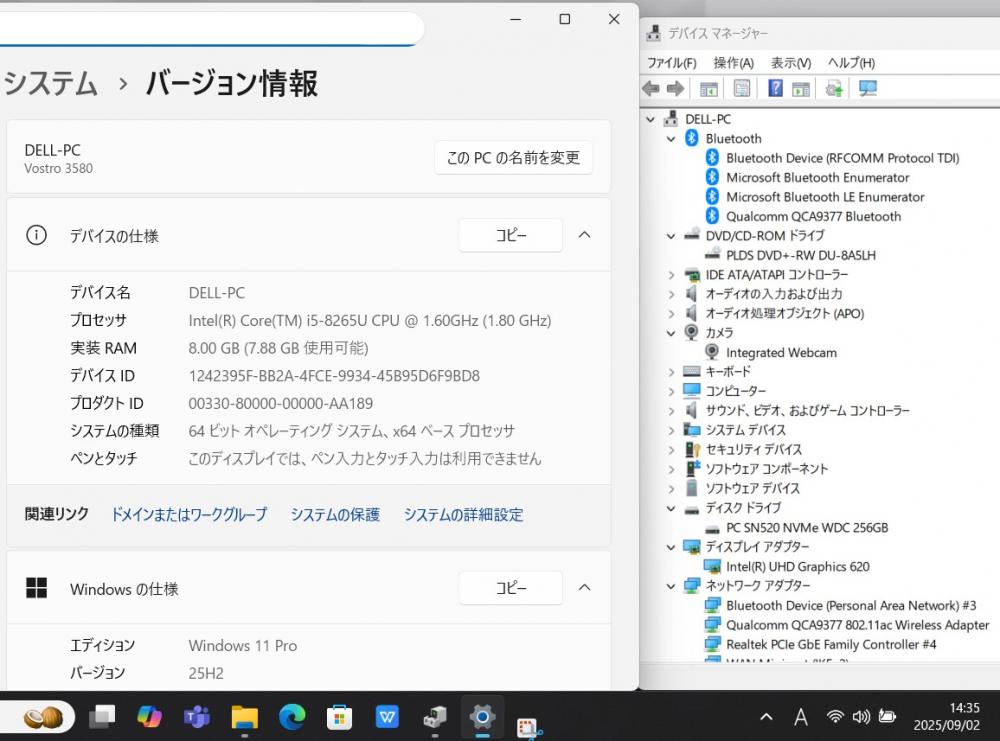Click the Update driver toolbar icon
This screenshot has width=1000, height=741.
click(834, 89)
